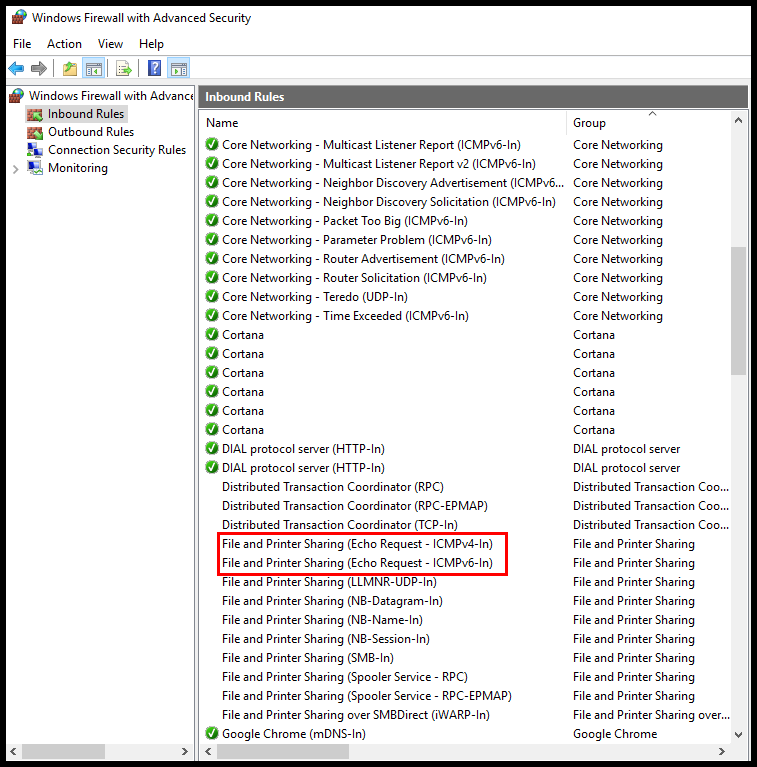Image resolution: width=757 pixels, height=767 pixels.
Task: Click the Export List toolbar icon
Action: (124, 68)
